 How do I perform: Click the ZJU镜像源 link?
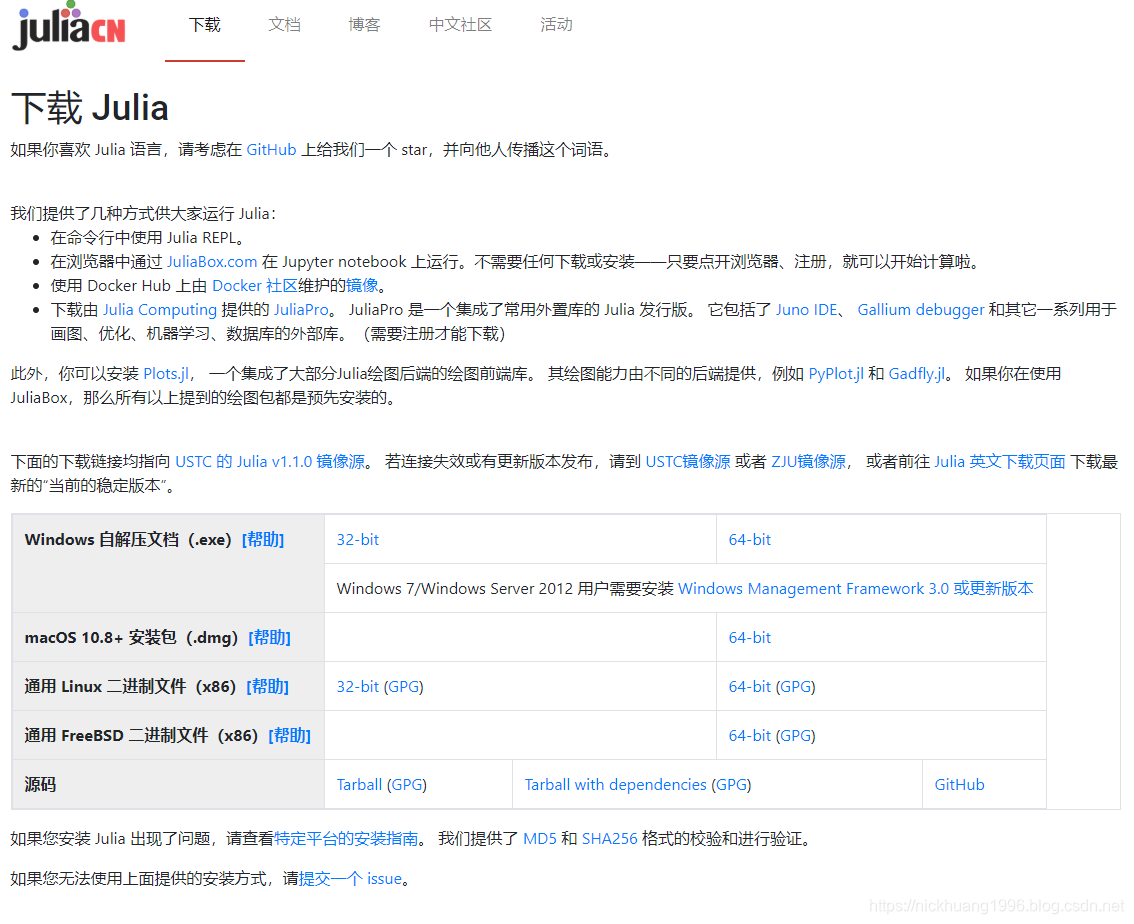pyautogui.click(x=809, y=461)
